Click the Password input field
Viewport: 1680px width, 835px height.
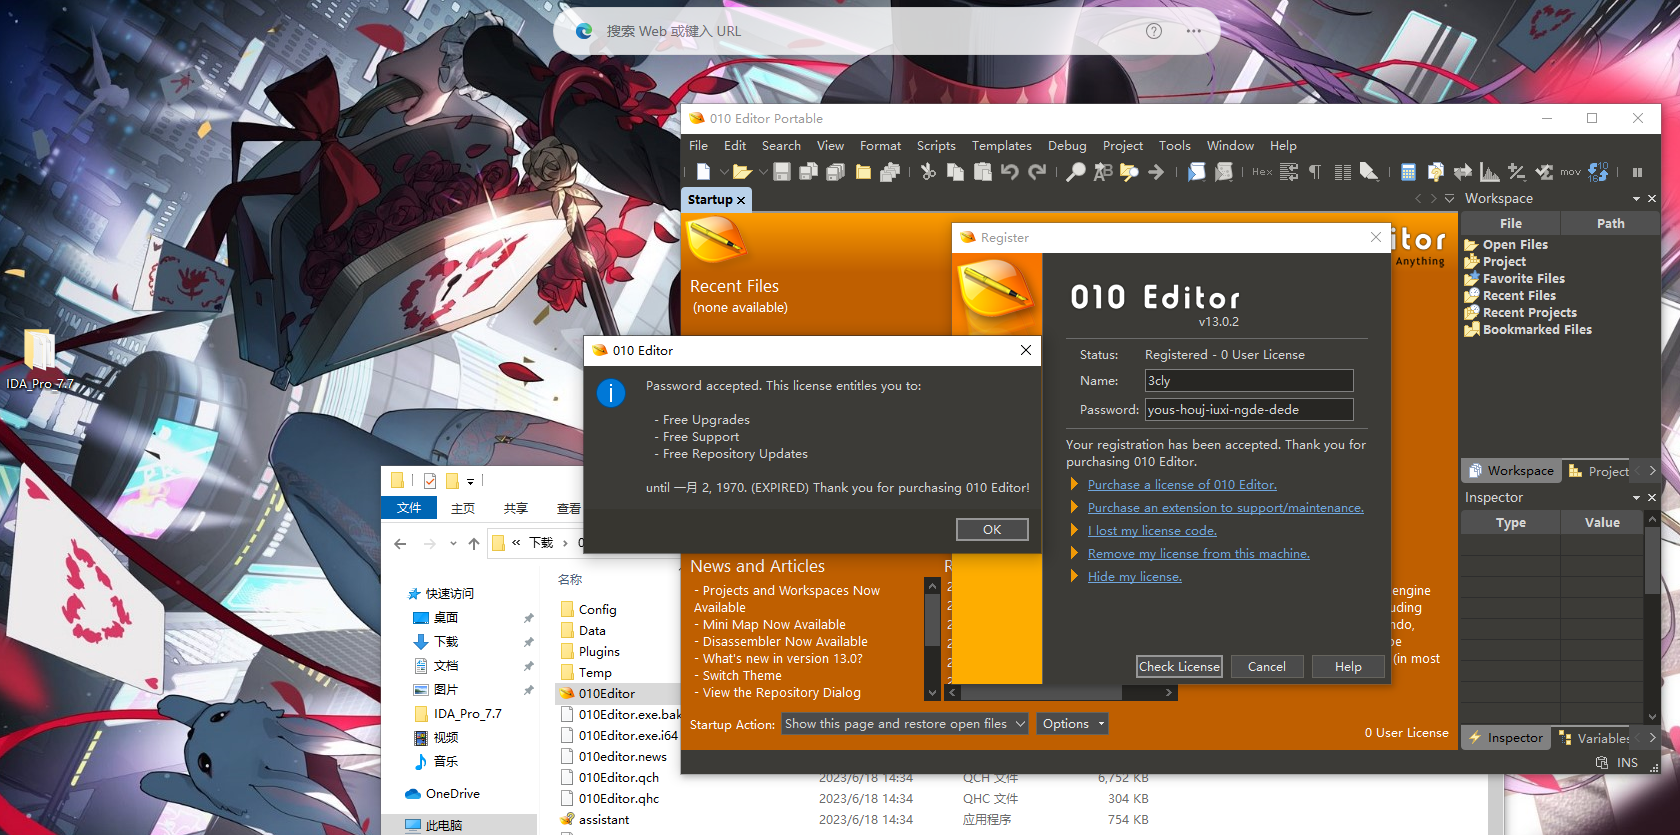[x=1248, y=410]
